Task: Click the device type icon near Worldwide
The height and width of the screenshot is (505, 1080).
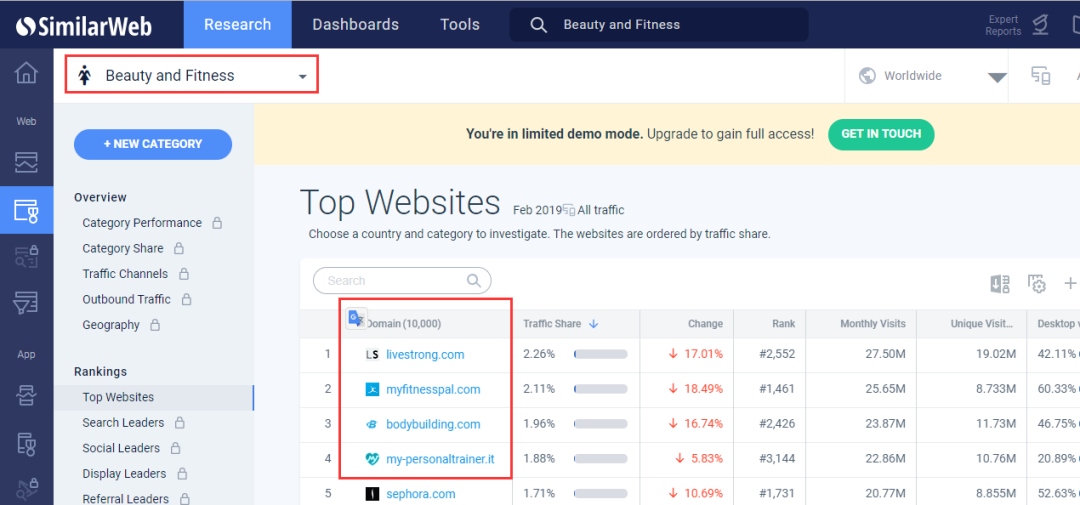Action: pos(1041,76)
